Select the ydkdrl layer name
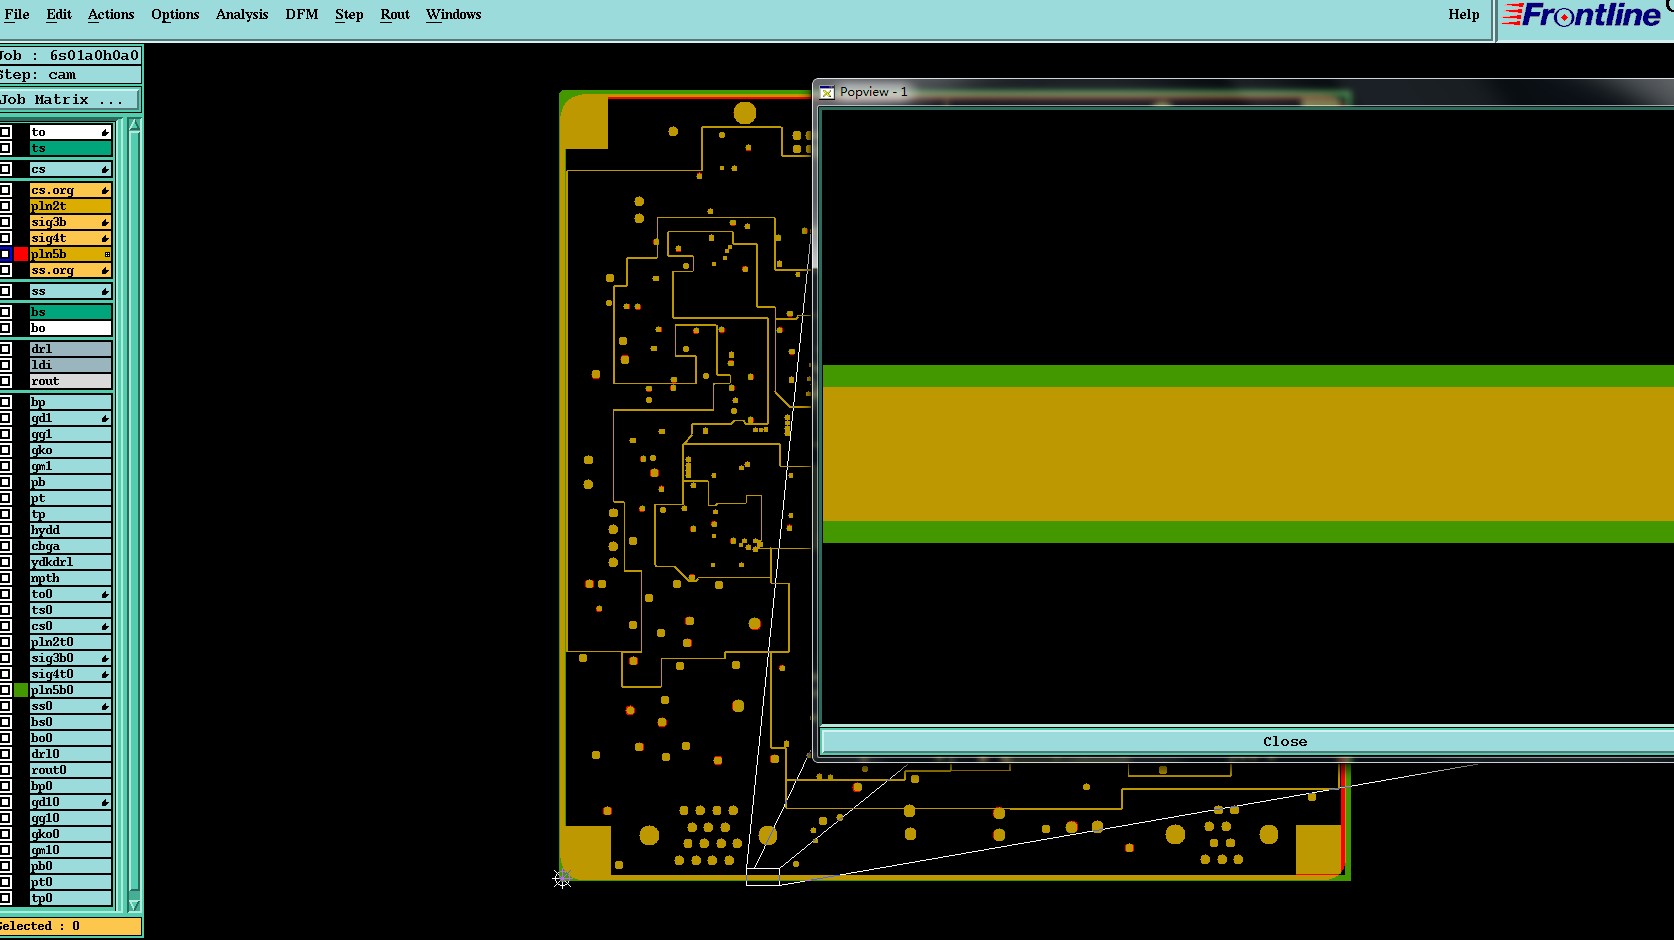This screenshot has height=940, width=1674. (x=70, y=562)
